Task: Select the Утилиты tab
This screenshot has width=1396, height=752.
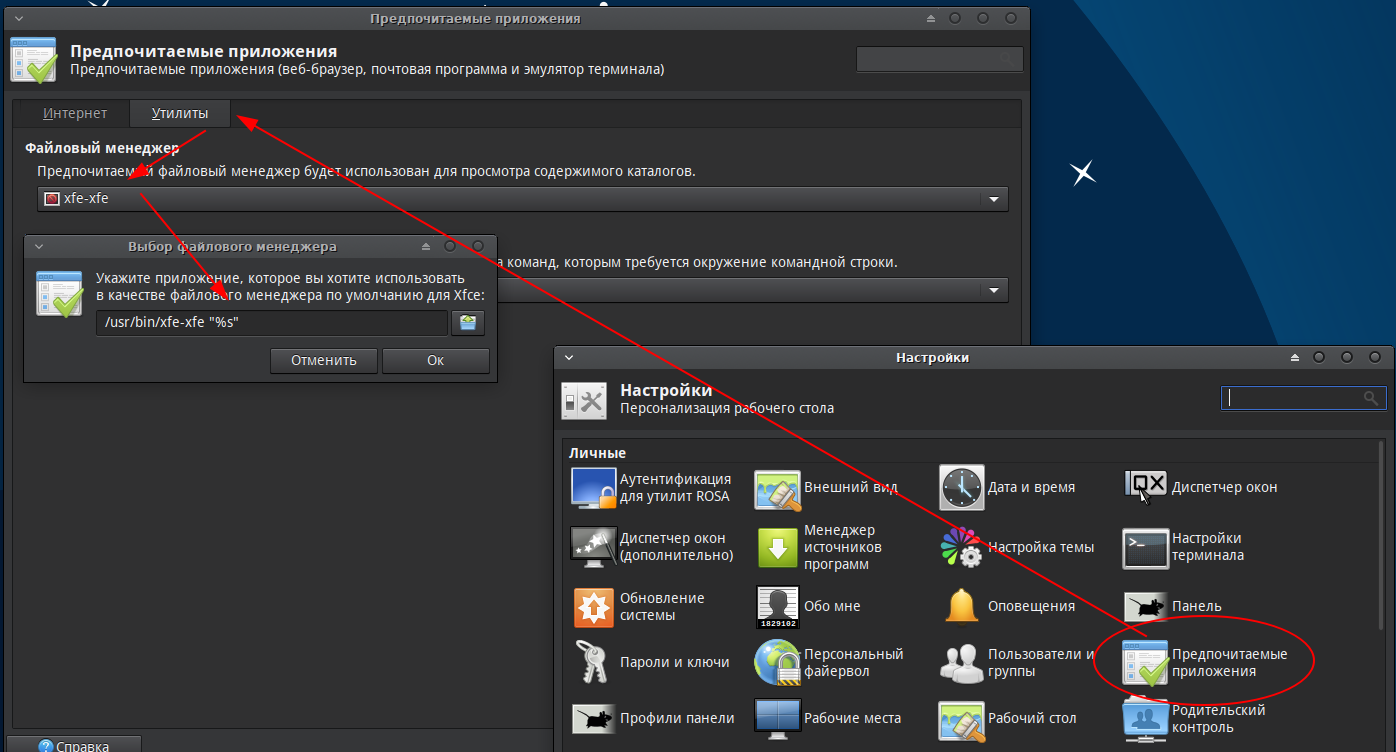Action: click(180, 114)
